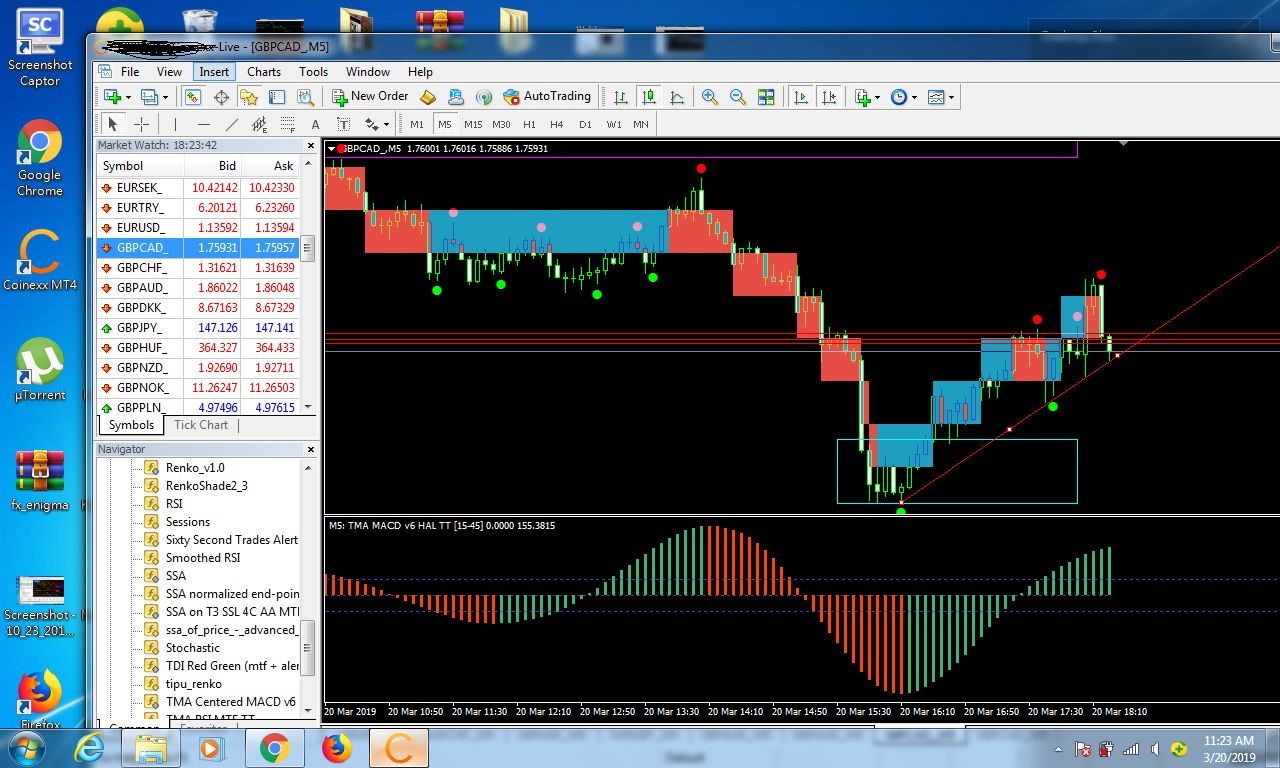The image size is (1280, 768).
Task: Open the Templates dropdown
Action: point(940,97)
